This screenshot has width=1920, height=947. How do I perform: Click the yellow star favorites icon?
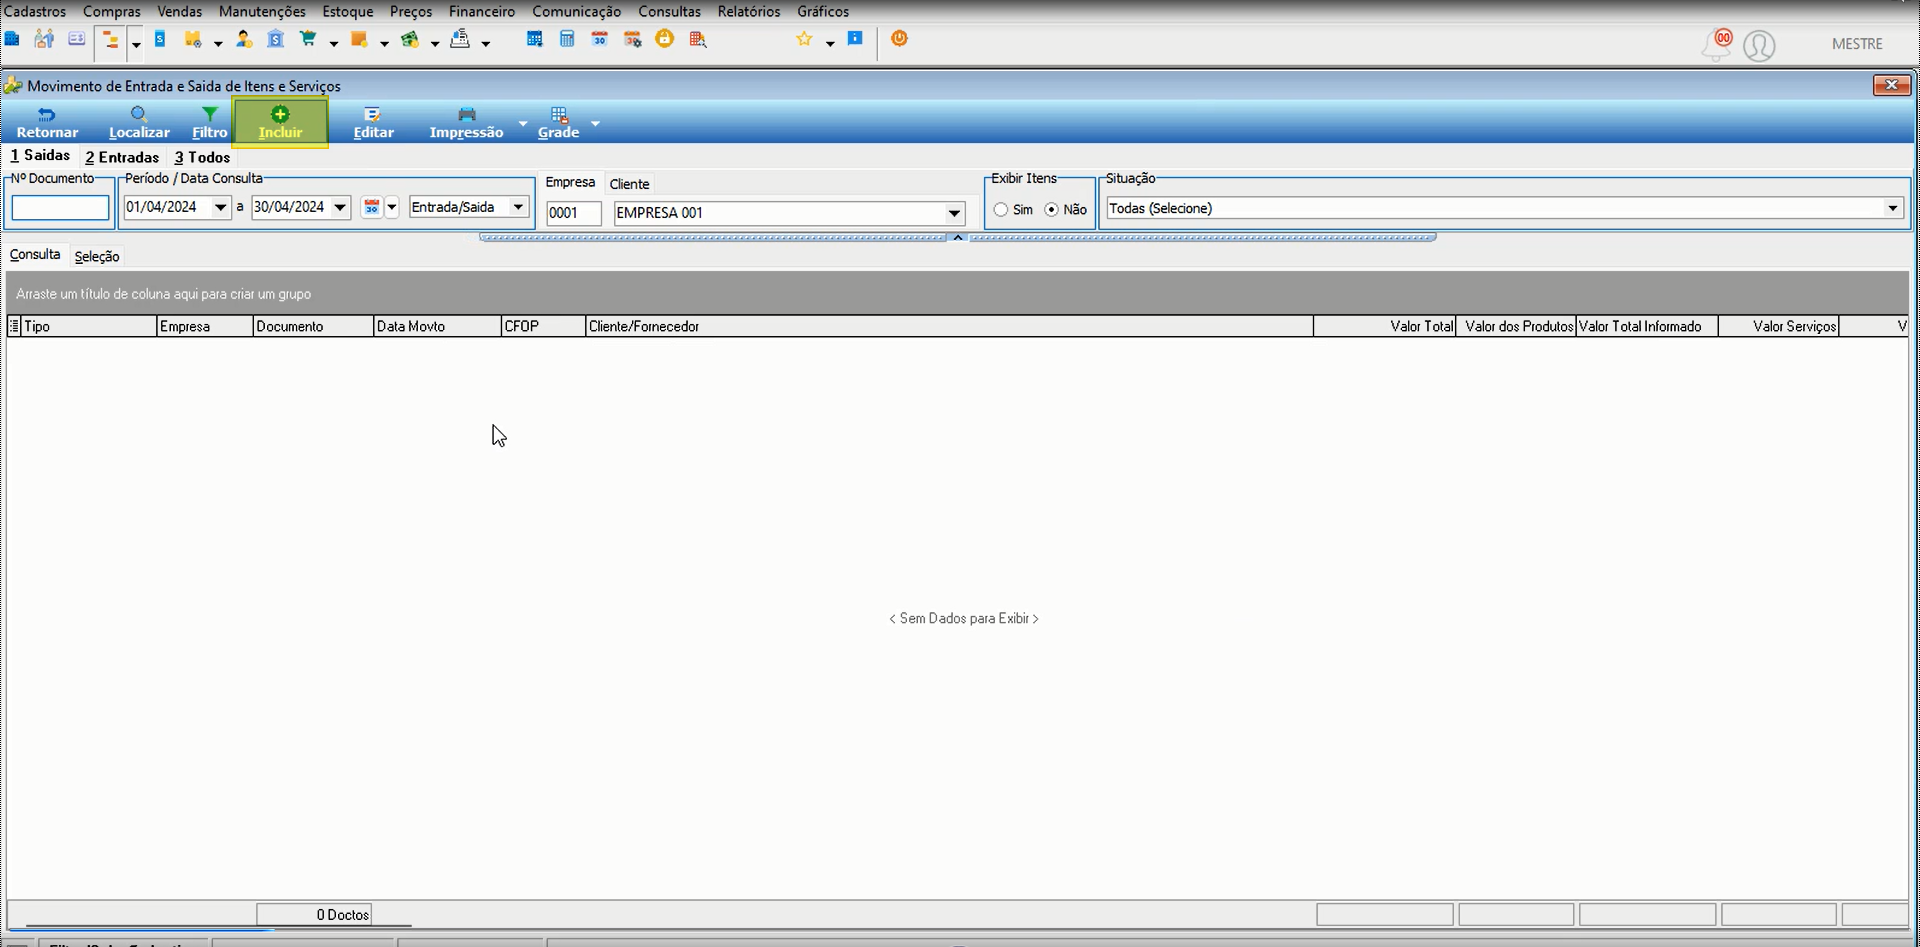[804, 39]
